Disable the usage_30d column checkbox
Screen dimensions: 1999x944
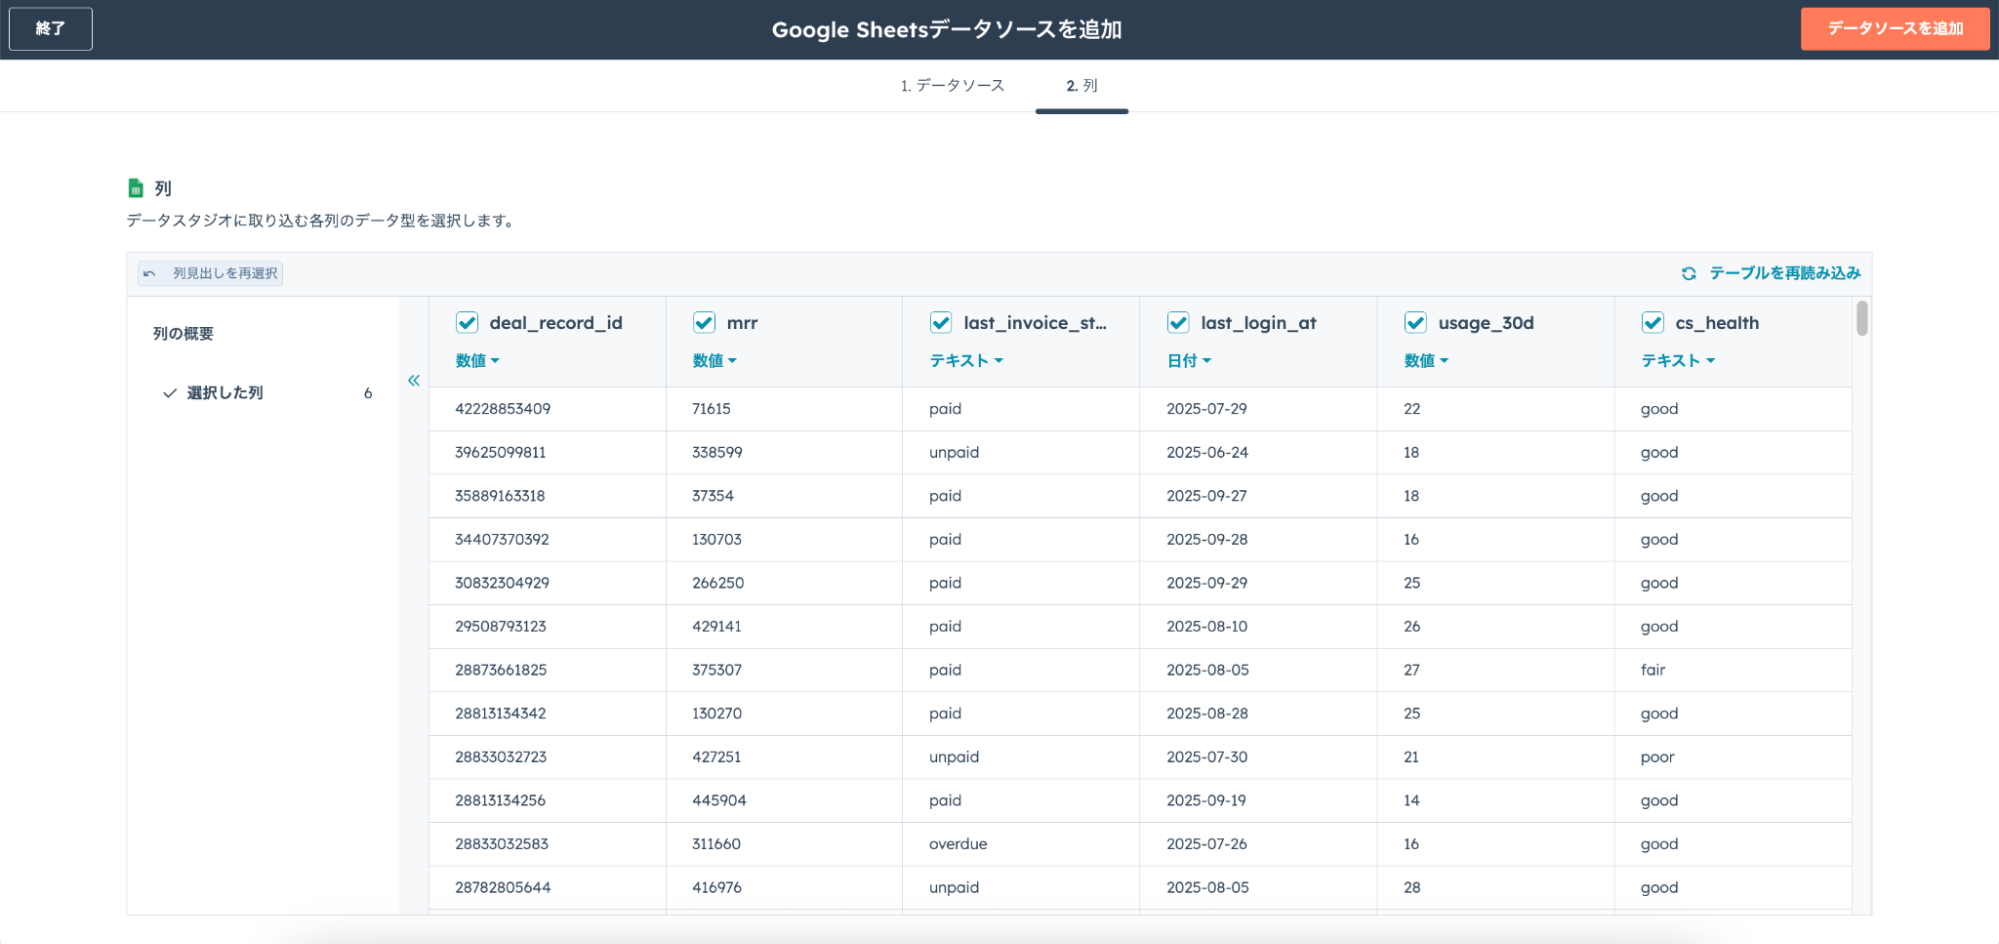(1415, 322)
